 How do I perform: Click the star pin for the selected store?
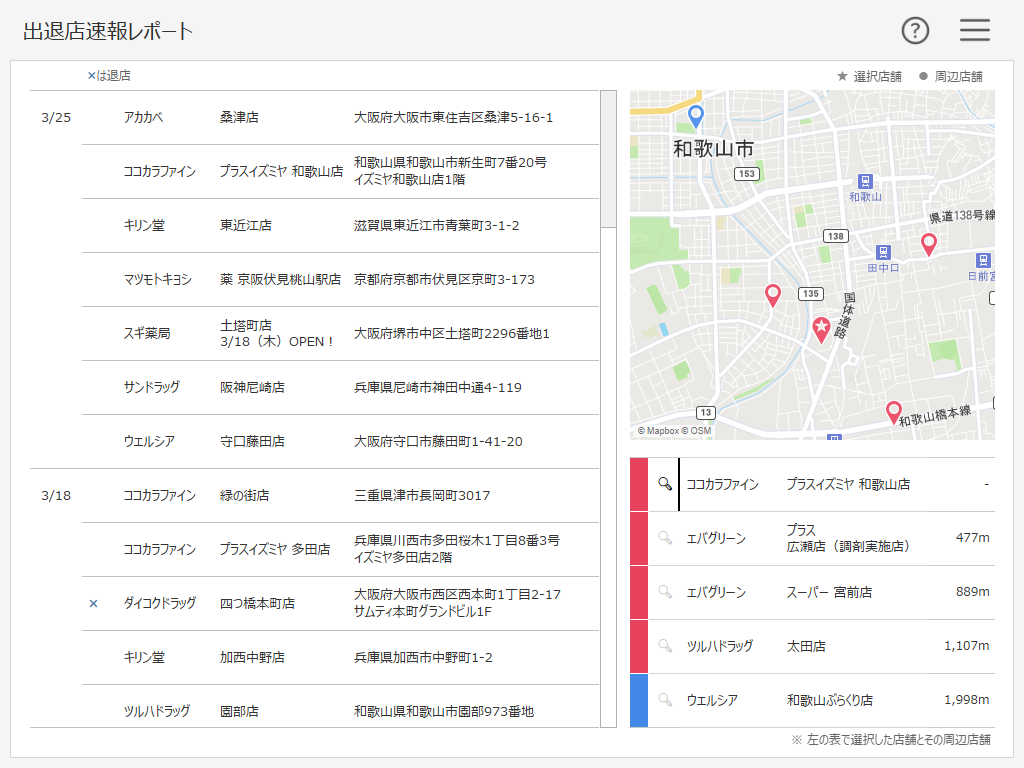pyautogui.click(x=821, y=330)
